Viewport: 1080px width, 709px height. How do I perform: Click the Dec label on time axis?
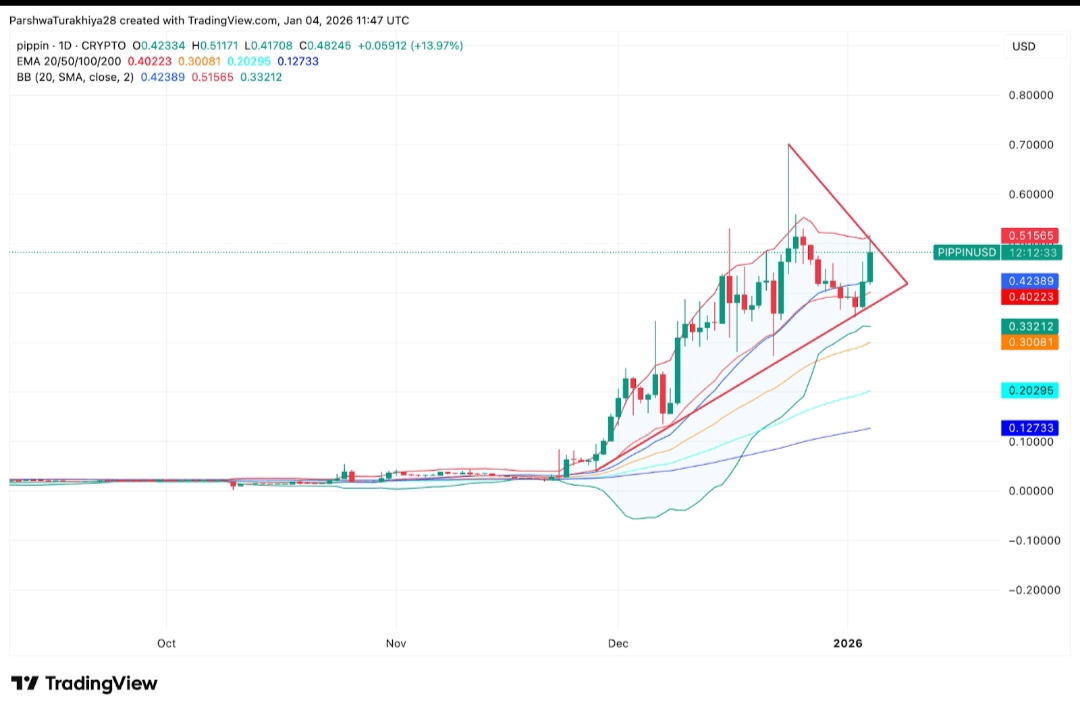tap(617, 643)
